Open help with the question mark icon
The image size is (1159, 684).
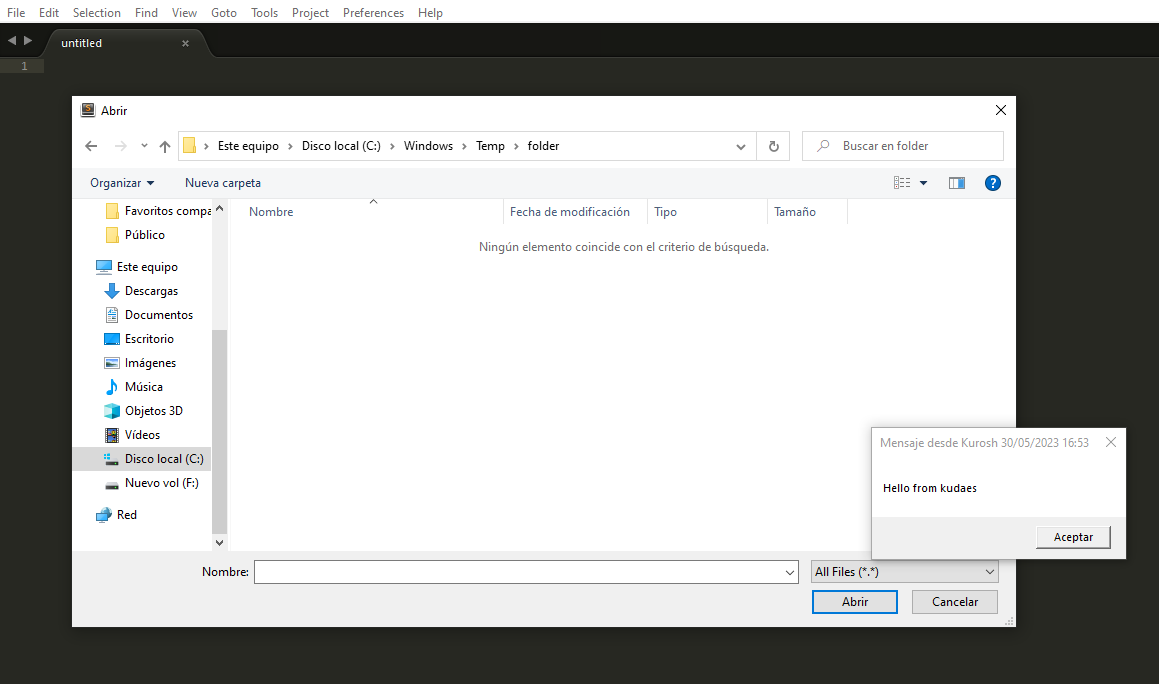pyautogui.click(x=993, y=183)
